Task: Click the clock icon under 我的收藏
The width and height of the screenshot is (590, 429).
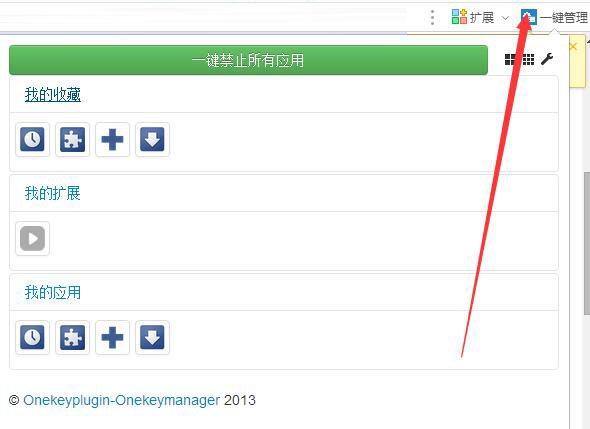Action: click(x=32, y=140)
